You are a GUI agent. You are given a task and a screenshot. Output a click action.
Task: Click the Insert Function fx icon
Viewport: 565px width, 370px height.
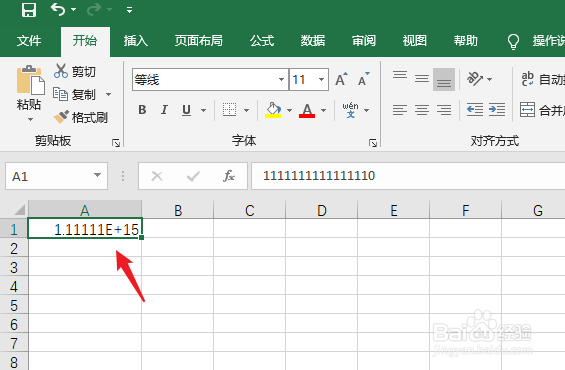[x=229, y=176]
